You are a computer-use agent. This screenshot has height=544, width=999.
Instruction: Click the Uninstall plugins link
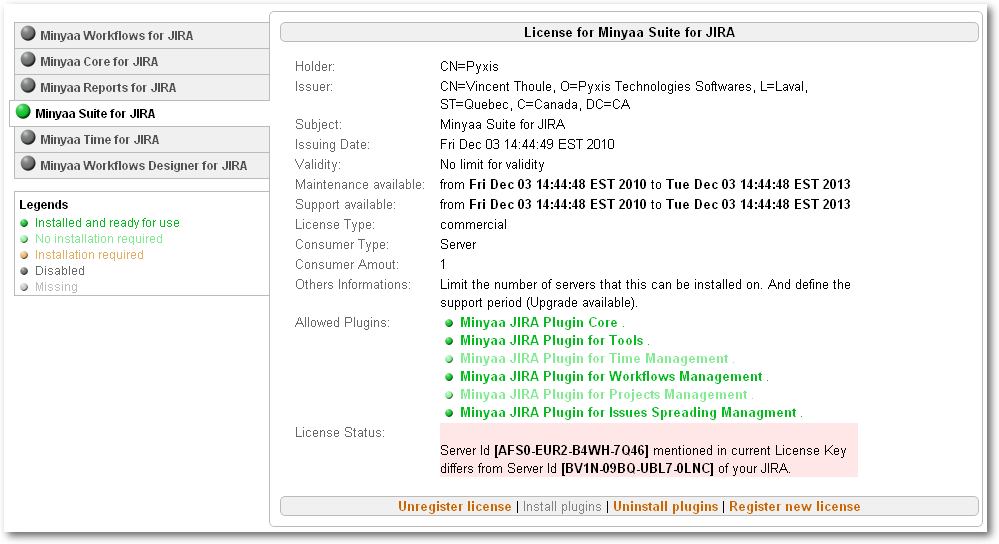[665, 506]
